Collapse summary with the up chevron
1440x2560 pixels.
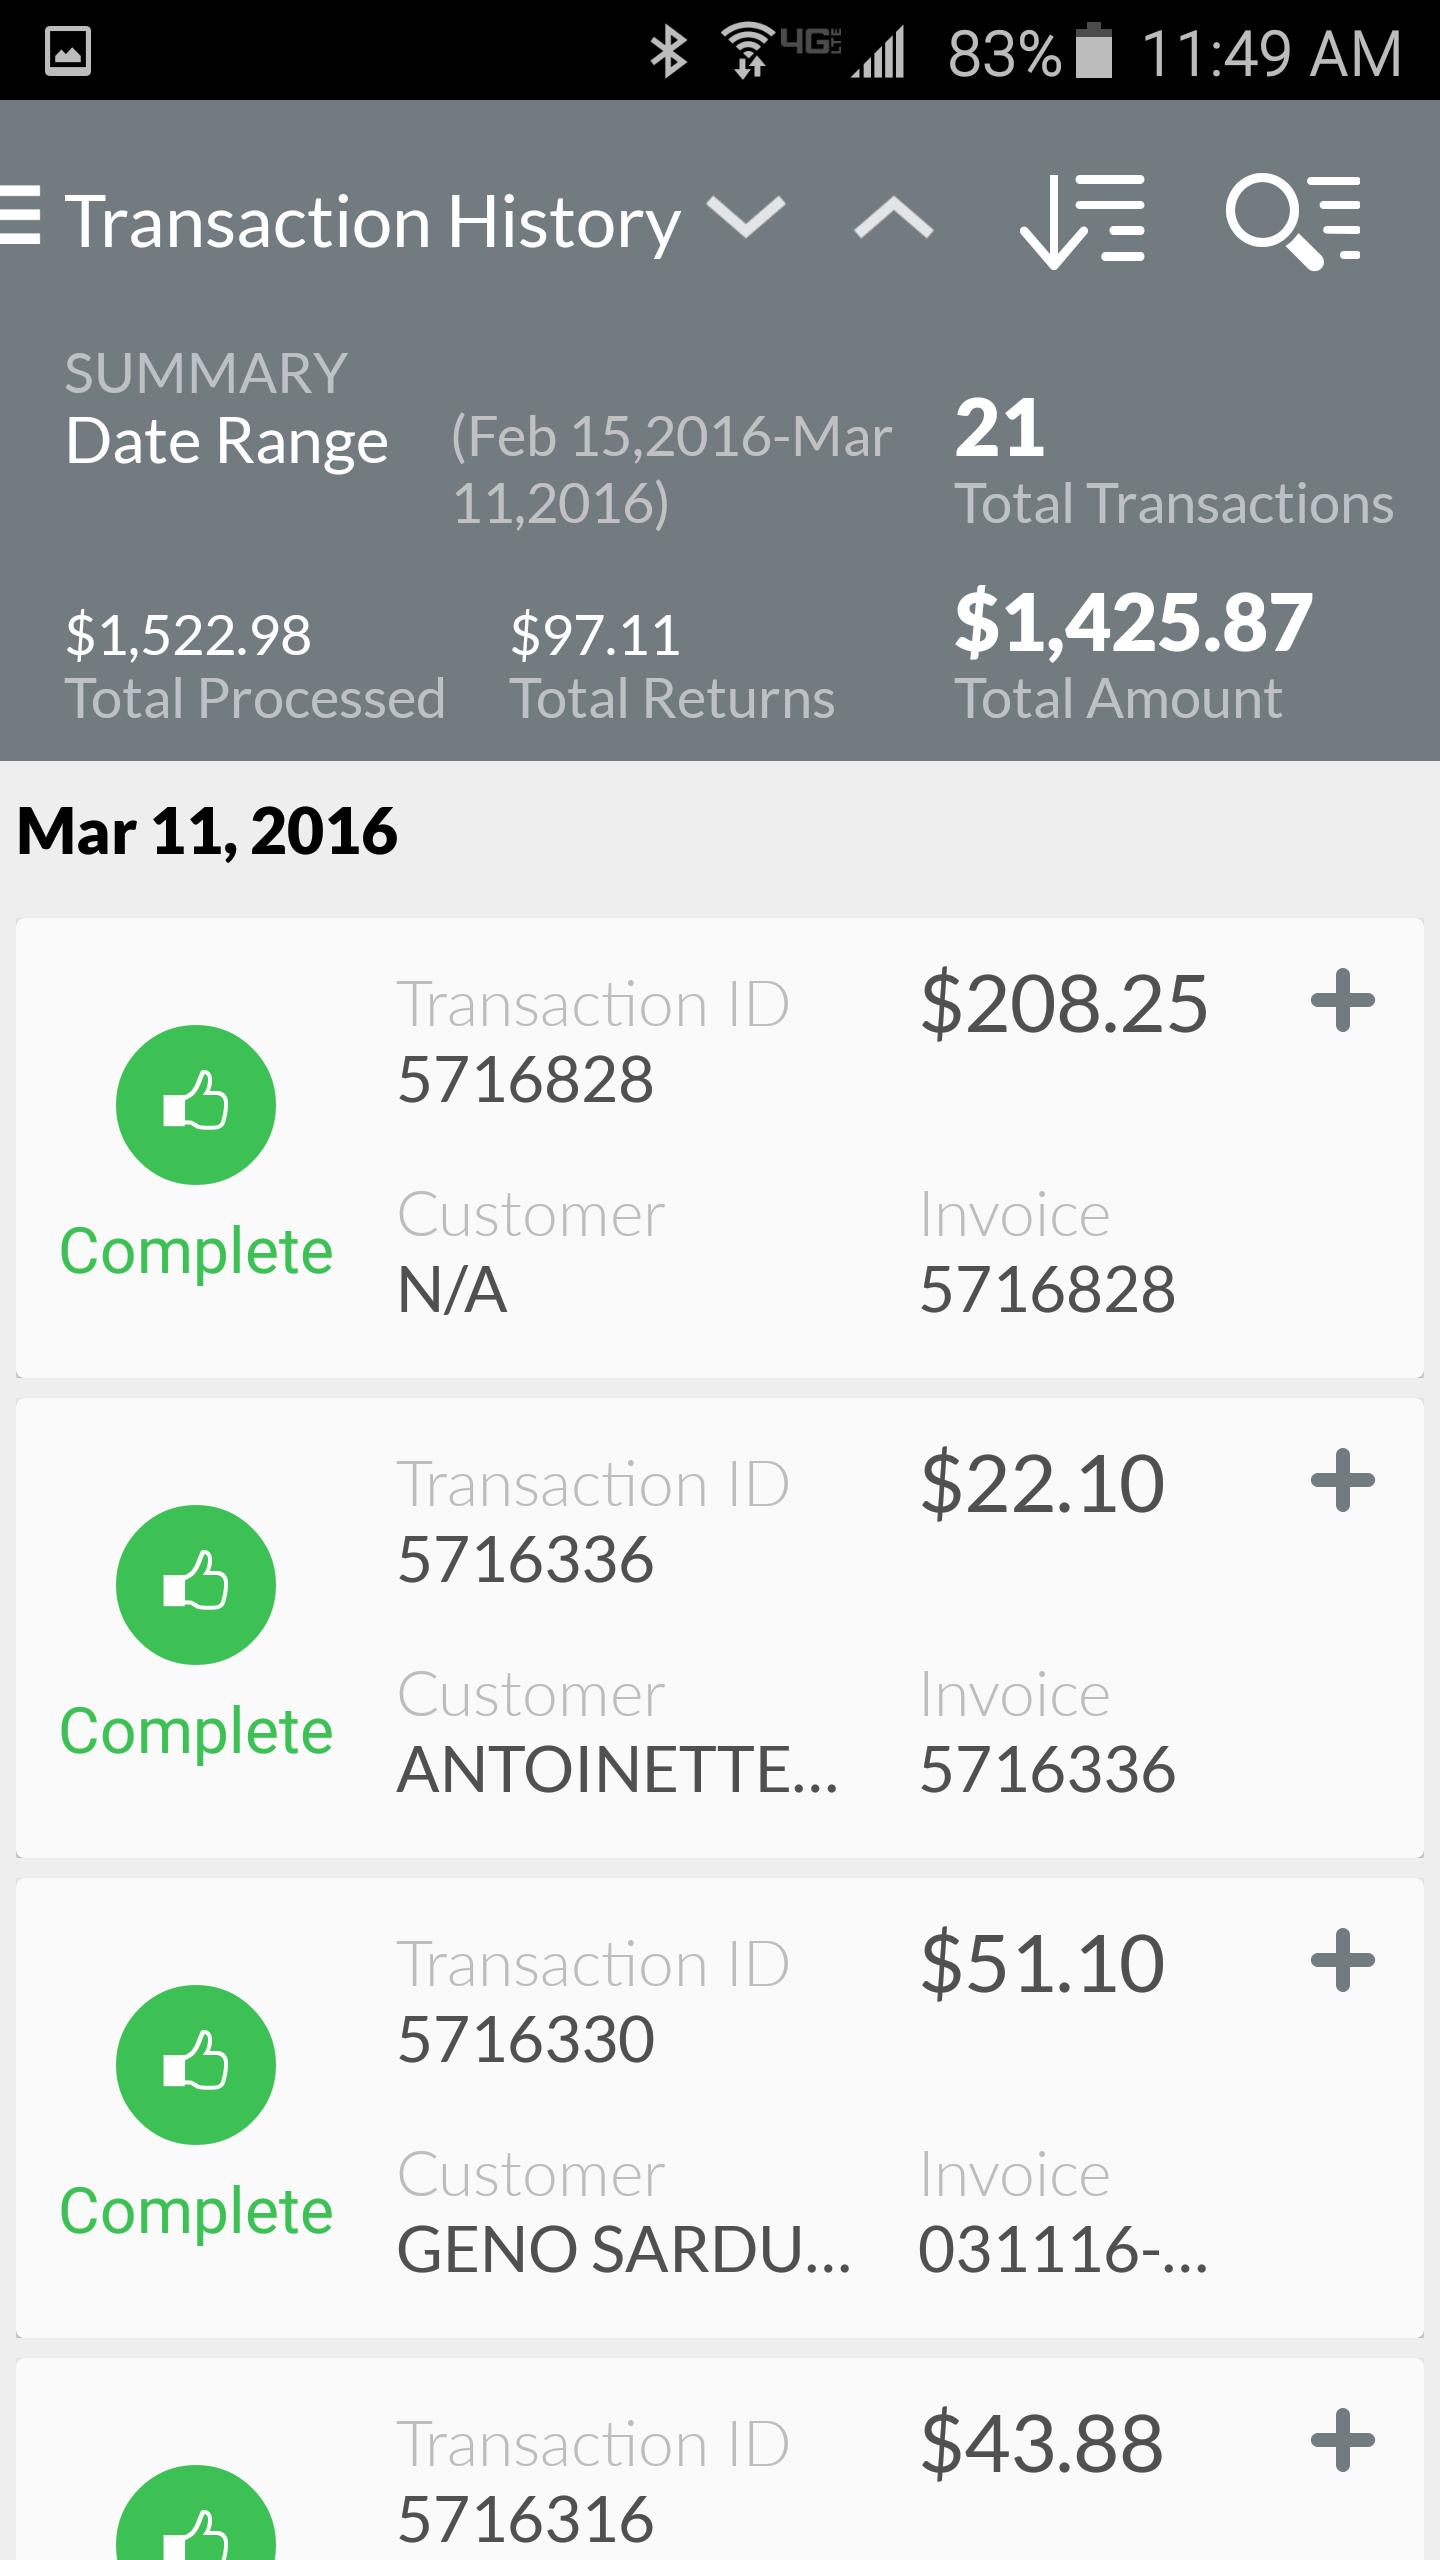point(894,218)
